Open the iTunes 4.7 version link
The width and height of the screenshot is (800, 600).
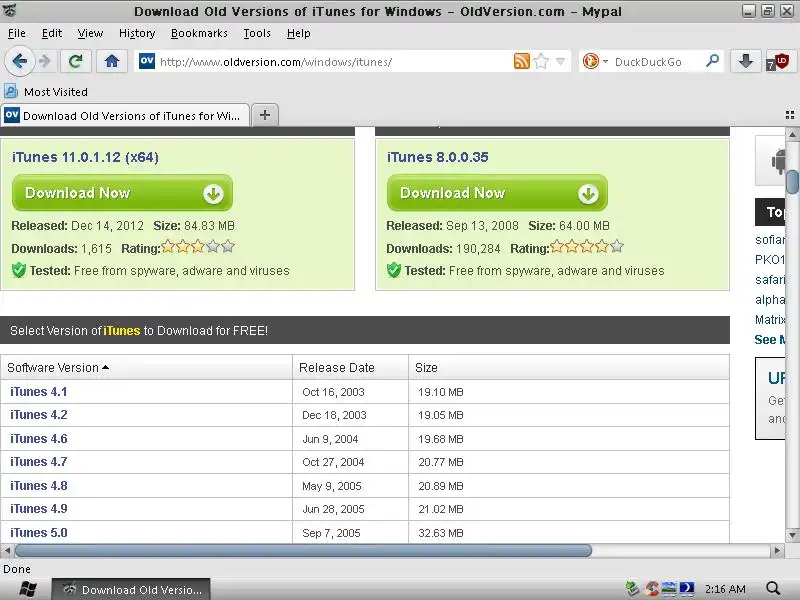click(x=39, y=462)
